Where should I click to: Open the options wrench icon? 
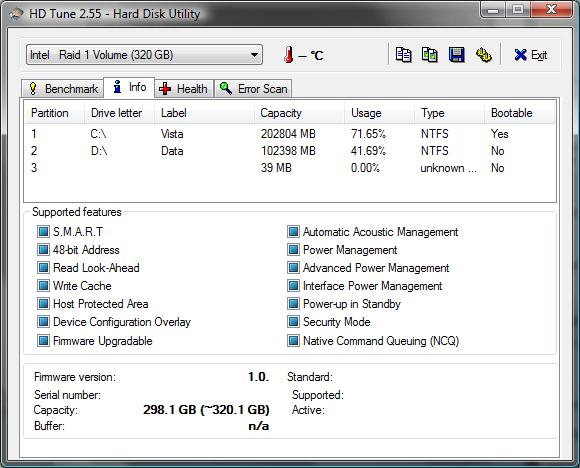pyautogui.click(x=483, y=55)
